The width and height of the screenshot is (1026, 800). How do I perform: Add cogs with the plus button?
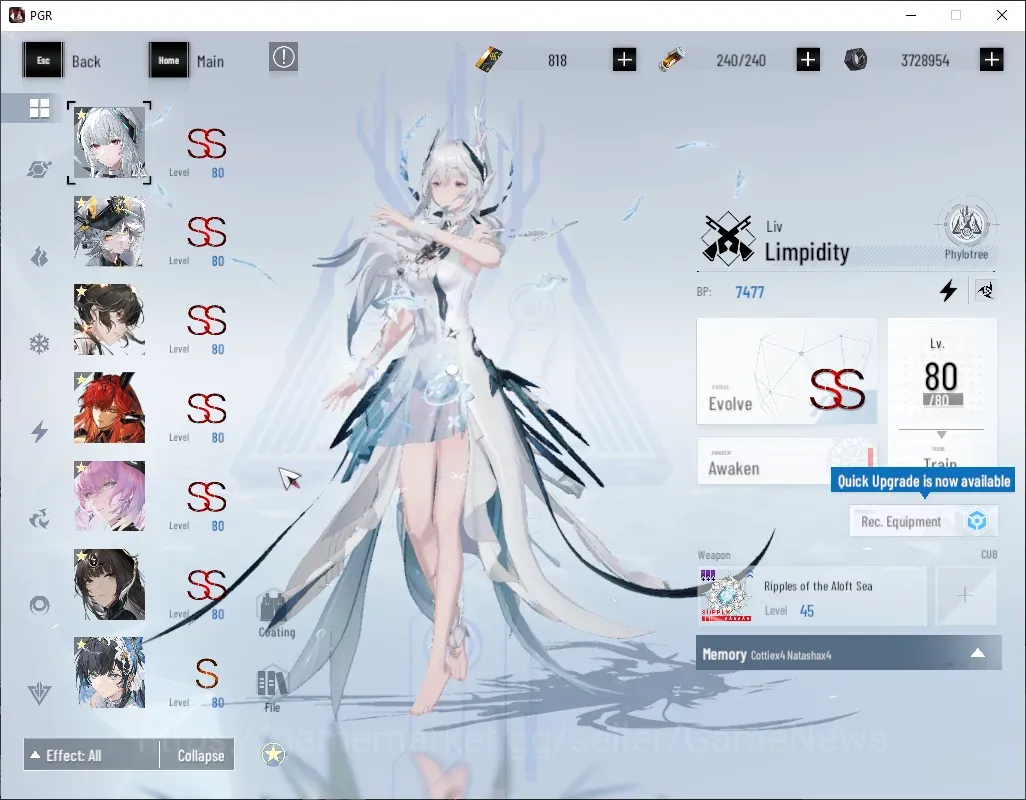pyautogui.click(x=991, y=60)
